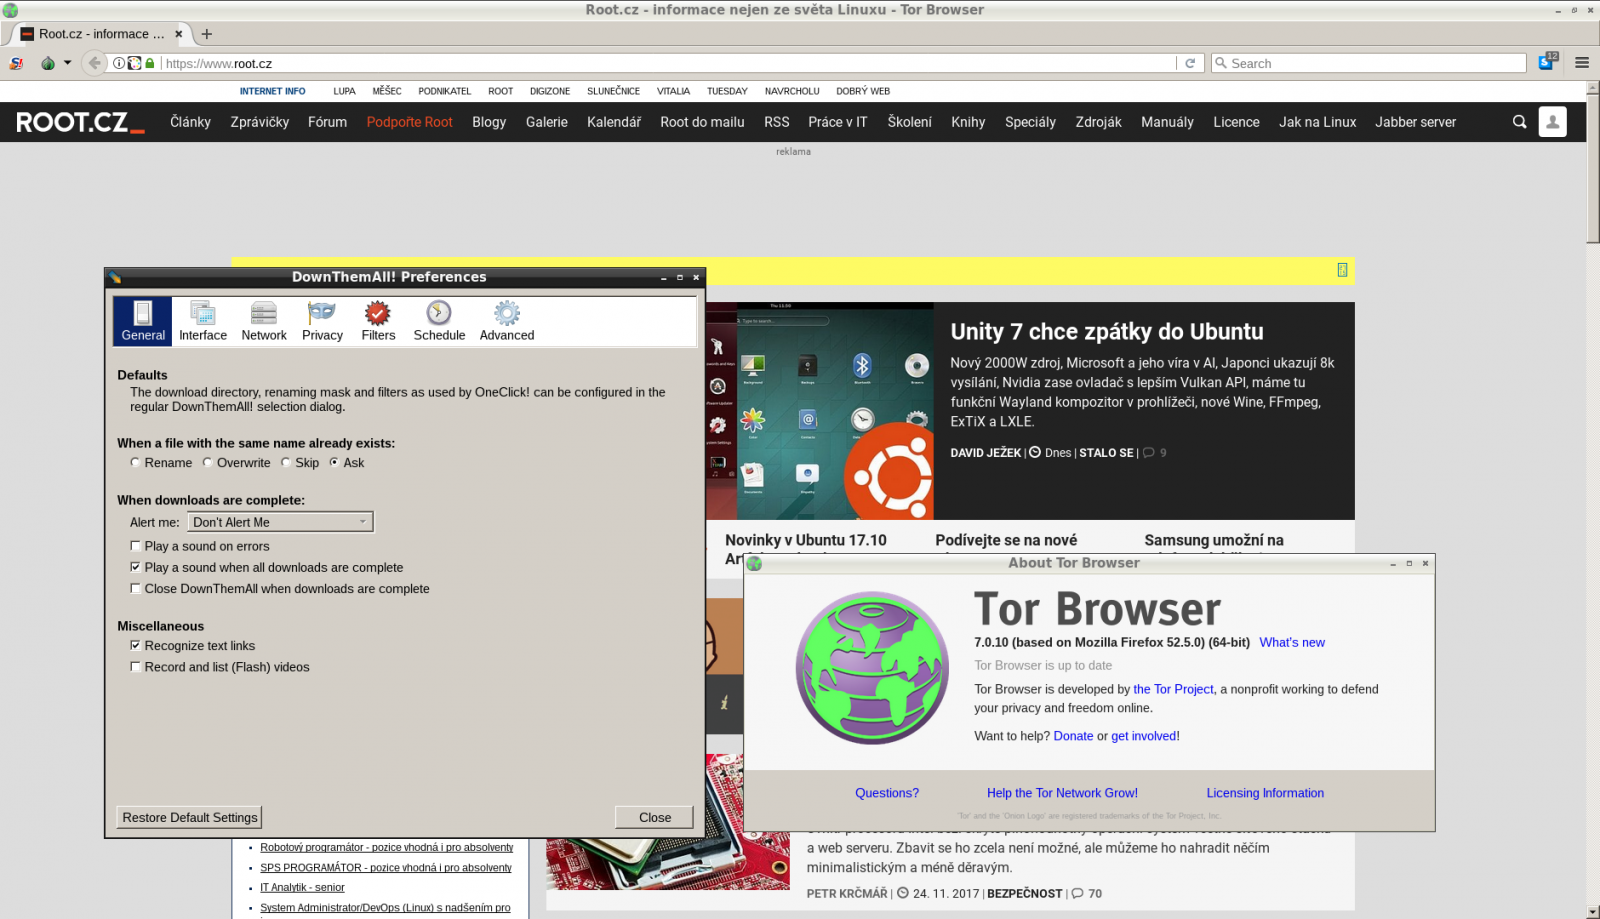
Task: Open the Schedule preferences pane
Action: tap(439, 321)
